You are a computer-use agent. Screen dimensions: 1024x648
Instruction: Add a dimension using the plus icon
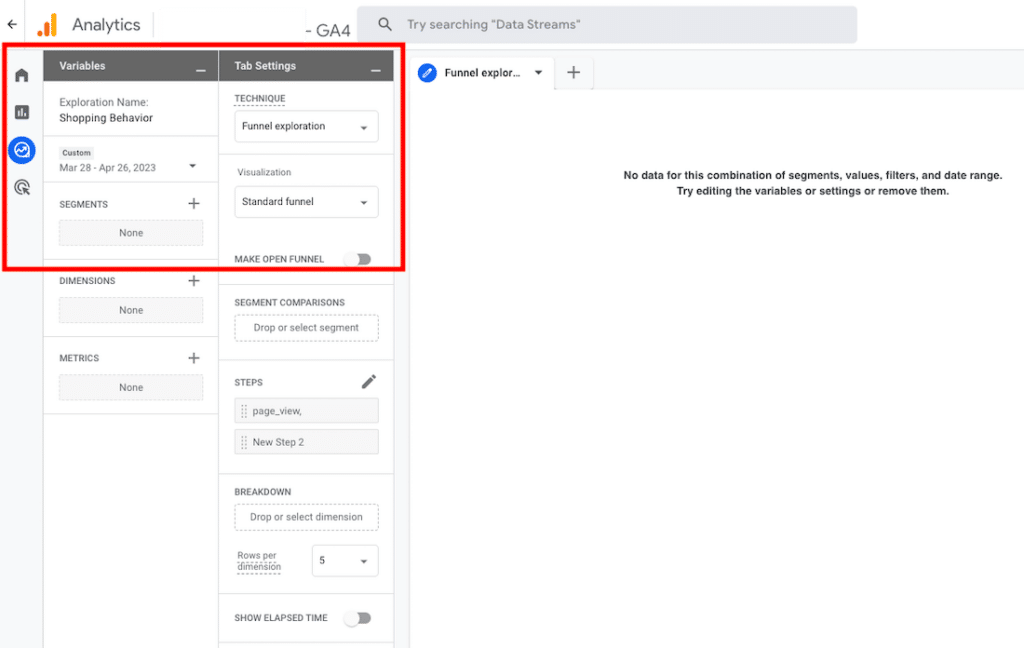[x=194, y=281]
